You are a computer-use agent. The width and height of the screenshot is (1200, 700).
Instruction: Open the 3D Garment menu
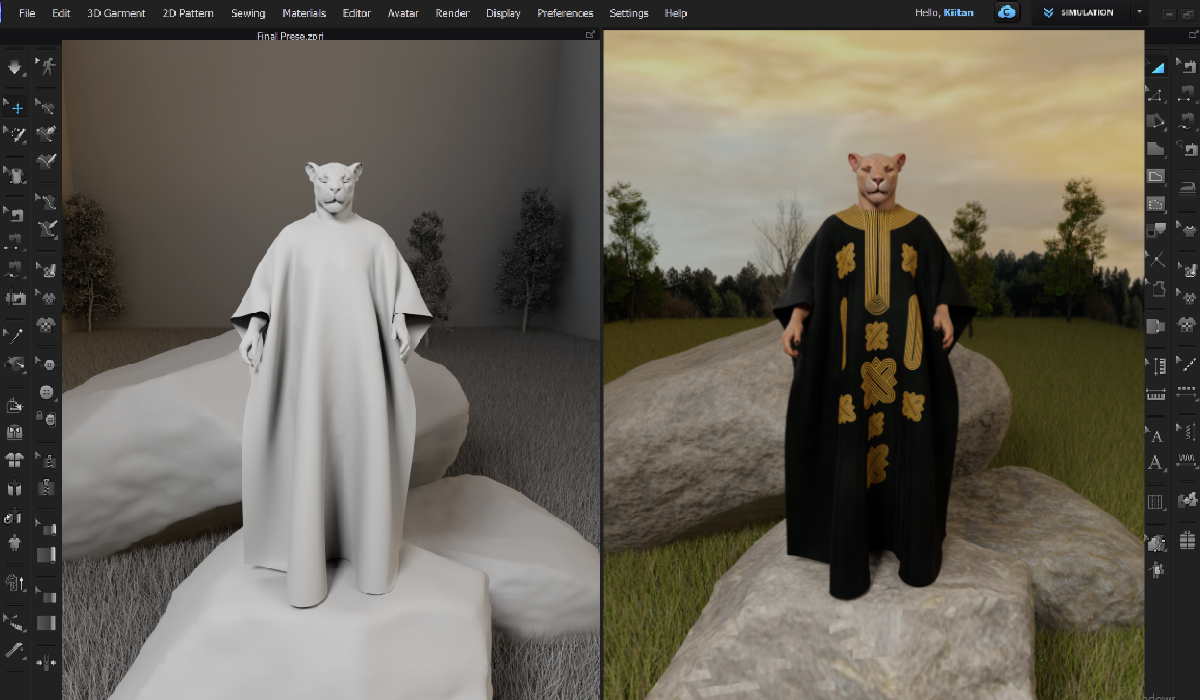point(116,13)
